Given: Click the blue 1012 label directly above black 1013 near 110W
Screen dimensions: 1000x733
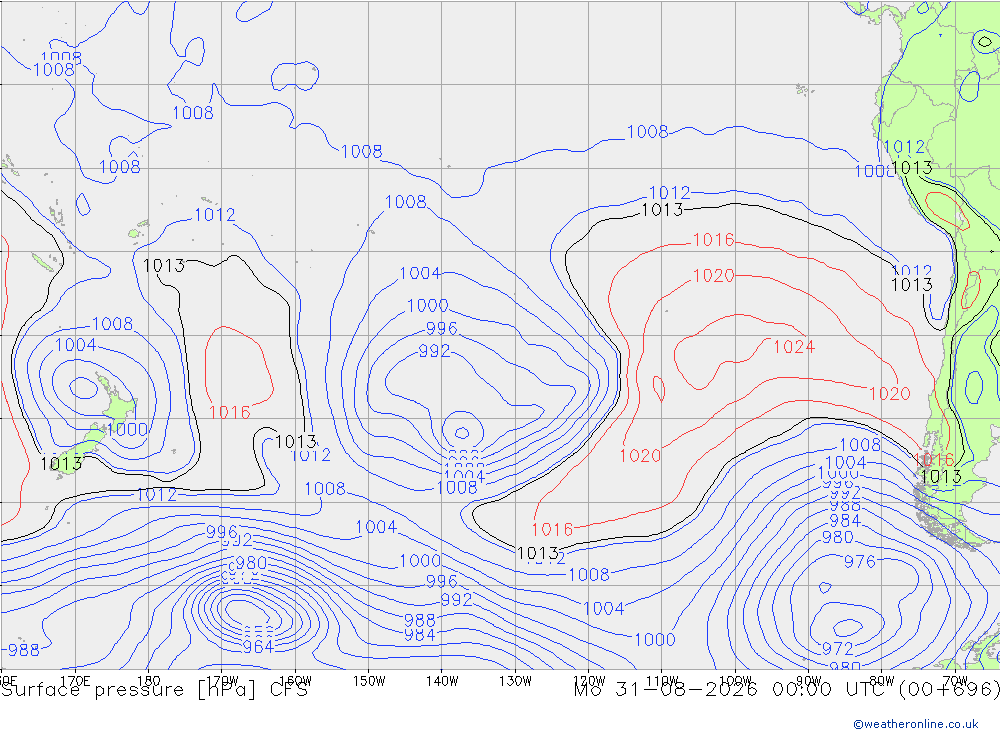Looking at the screenshot, I should [670, 193].
